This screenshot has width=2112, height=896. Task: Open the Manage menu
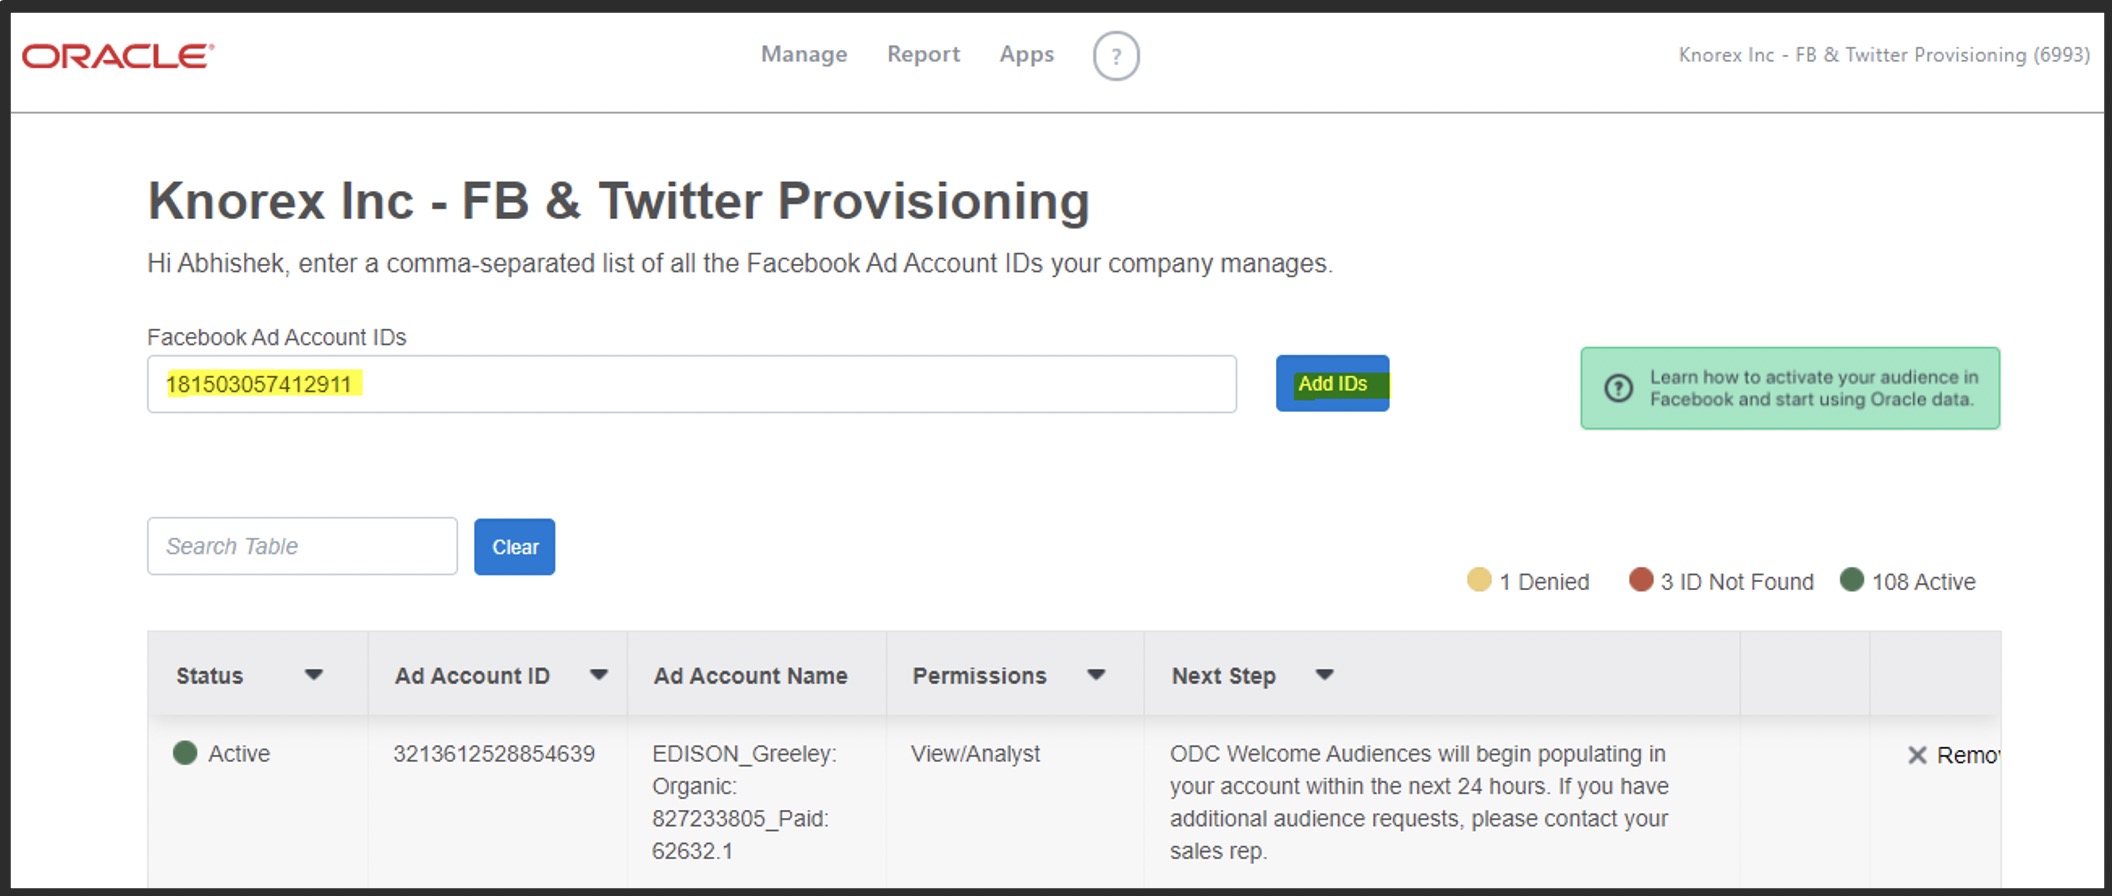[803, 54]
